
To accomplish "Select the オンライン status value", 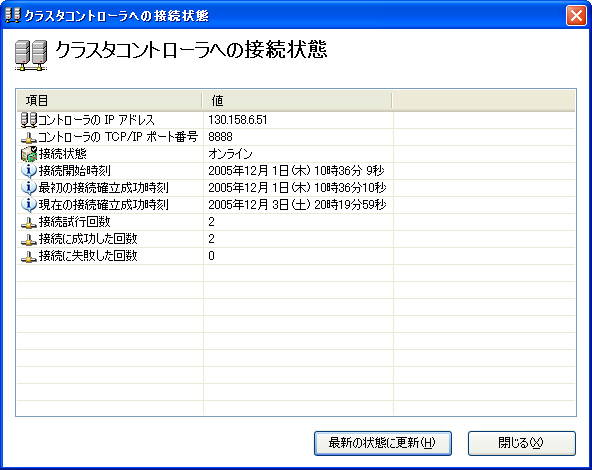I will click(x=230, y=154).
